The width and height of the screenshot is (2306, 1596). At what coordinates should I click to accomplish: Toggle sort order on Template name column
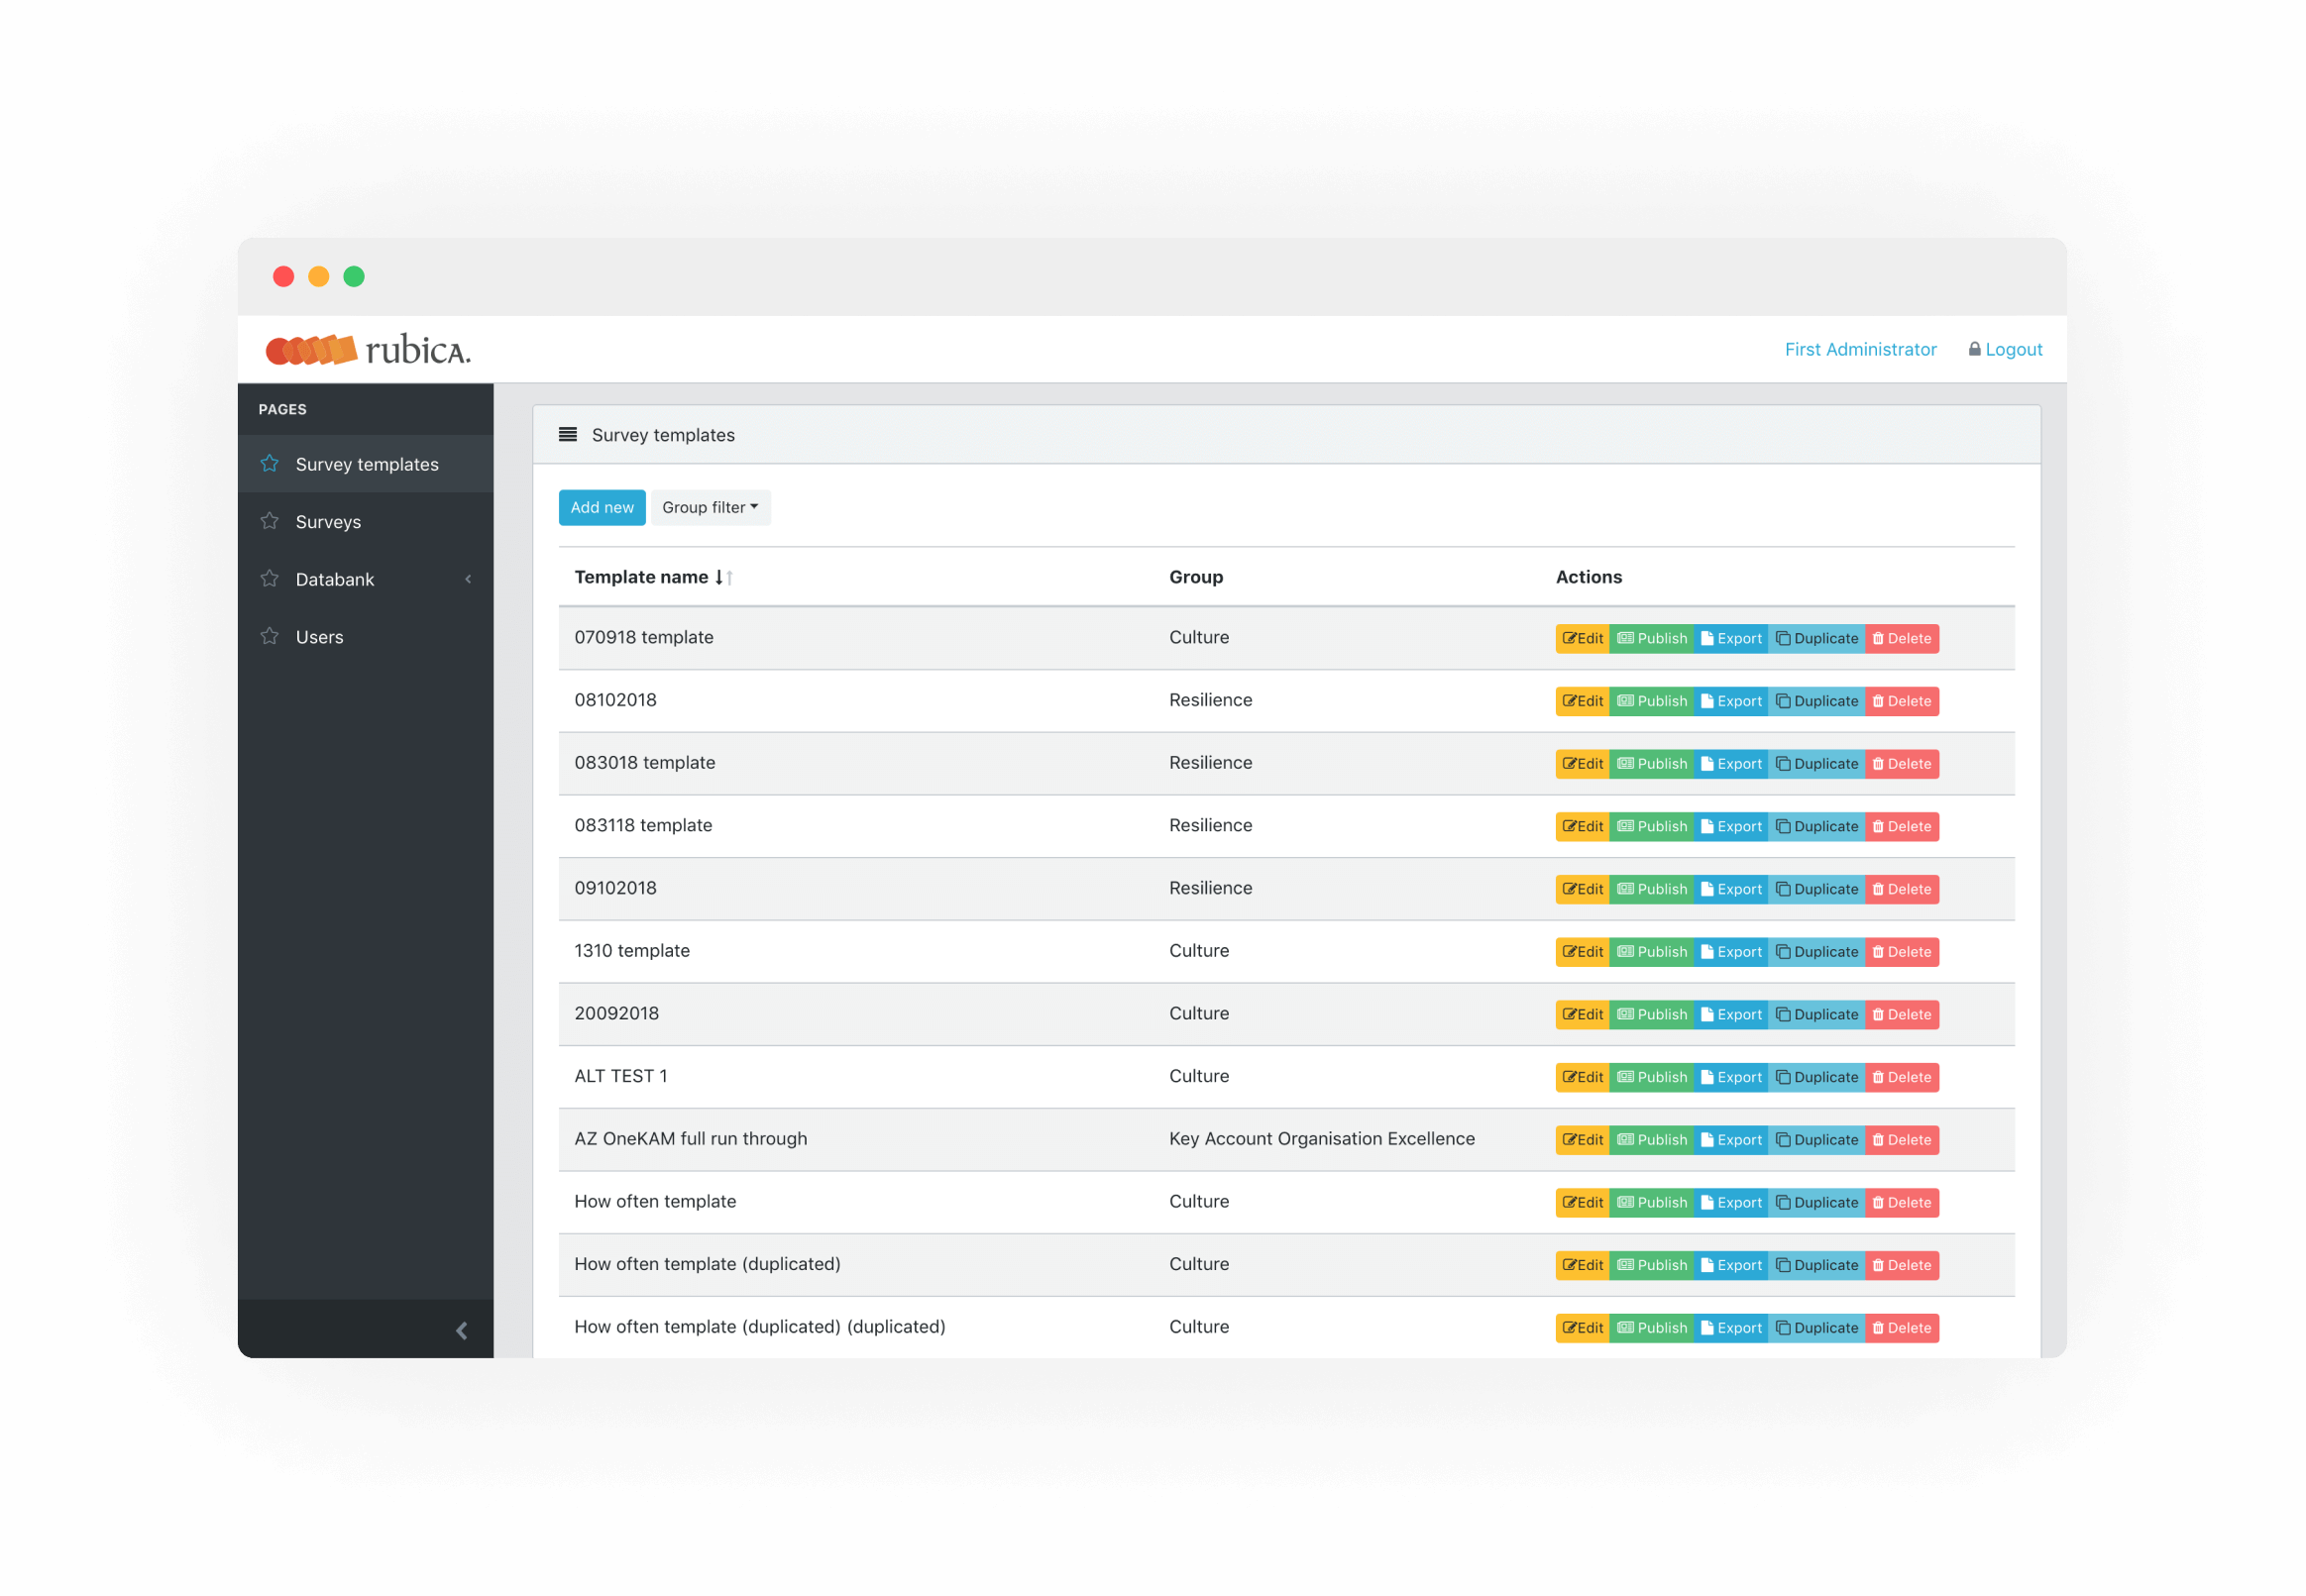(722, 577)
